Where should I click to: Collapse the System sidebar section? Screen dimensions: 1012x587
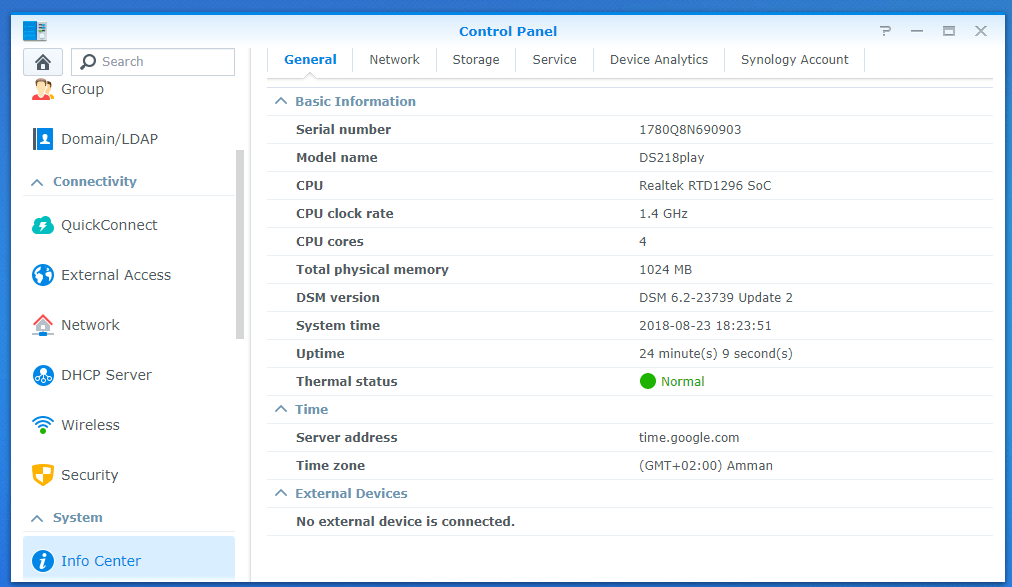tap(37, 518)
